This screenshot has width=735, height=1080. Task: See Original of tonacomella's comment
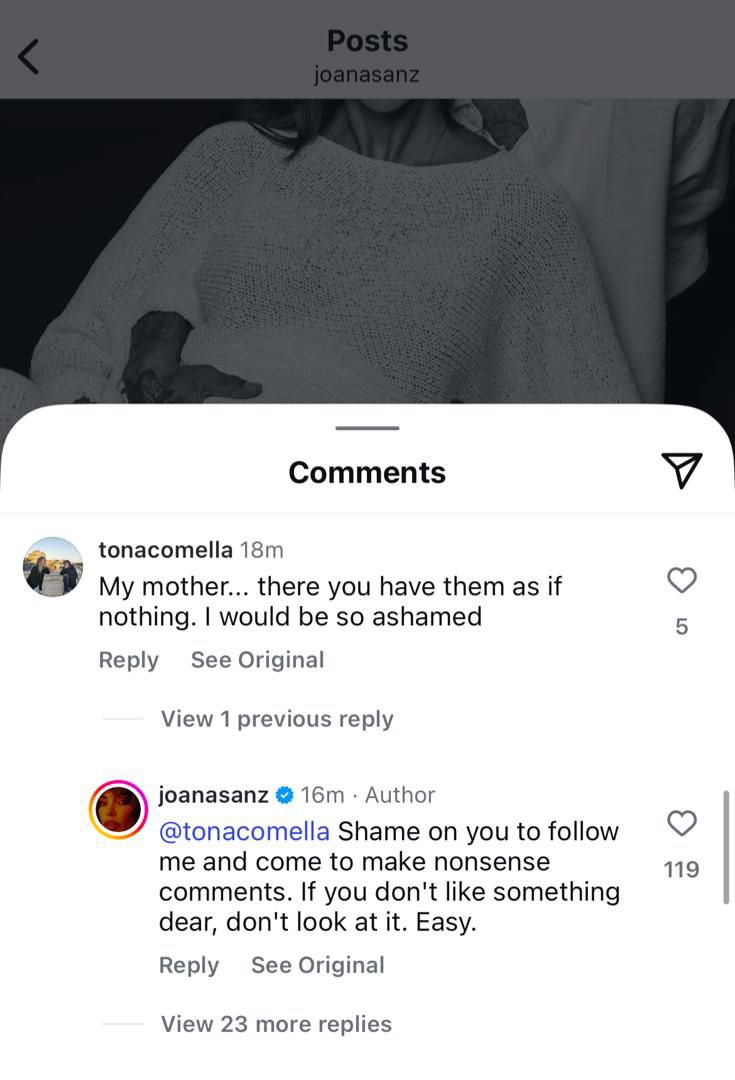click(257, 660)
